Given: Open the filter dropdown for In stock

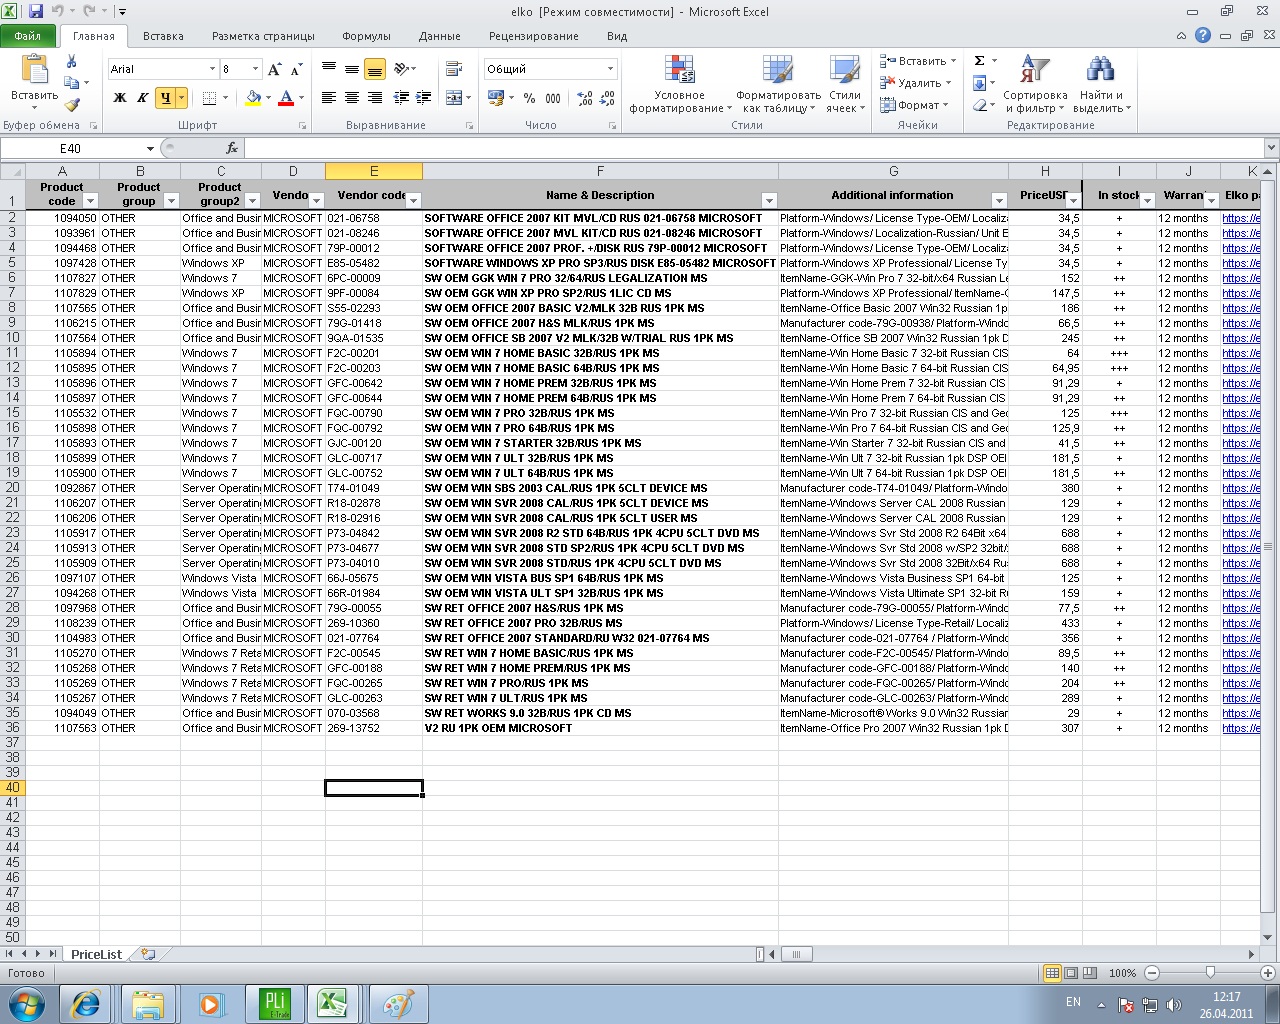Looking at the screenshot, I should [x=1147, y=201].
